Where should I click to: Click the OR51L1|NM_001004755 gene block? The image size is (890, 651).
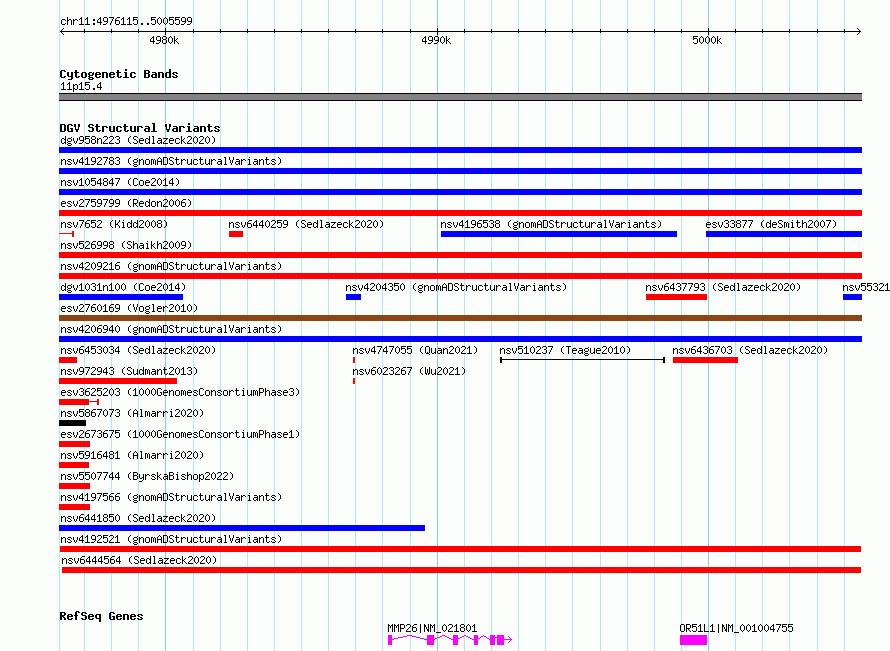tap(694, 640)
